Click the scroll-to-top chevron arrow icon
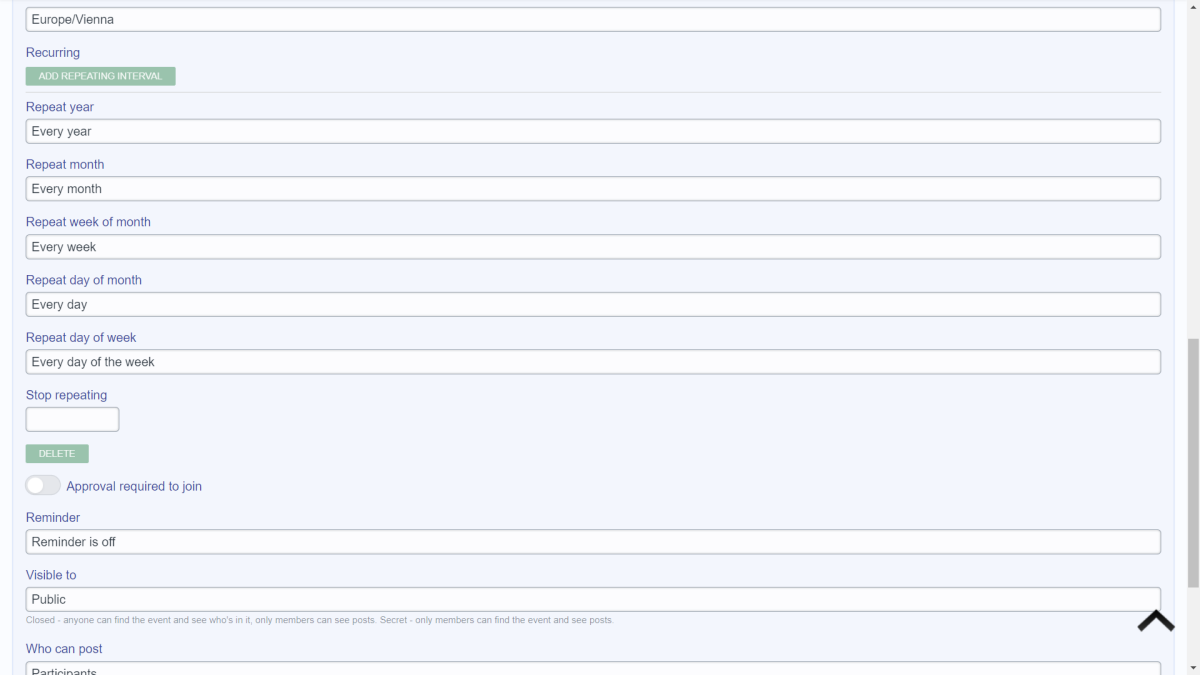Viewport: 1200px width, 675px height. [1155, 621]
